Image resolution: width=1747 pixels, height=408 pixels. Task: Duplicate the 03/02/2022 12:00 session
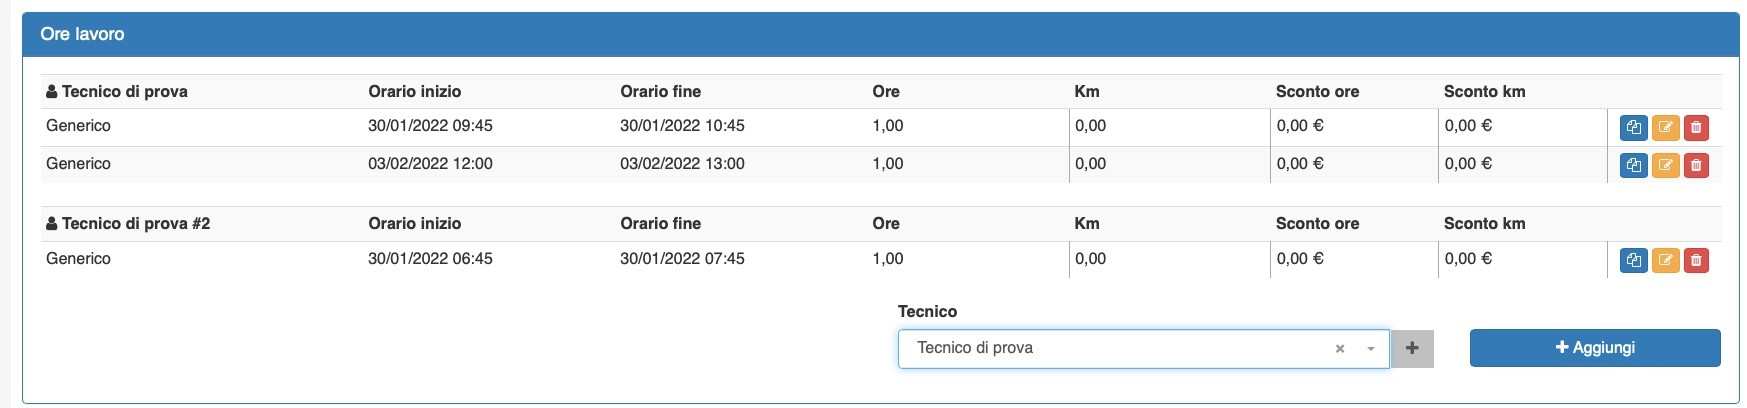(x=1633, y=166)
